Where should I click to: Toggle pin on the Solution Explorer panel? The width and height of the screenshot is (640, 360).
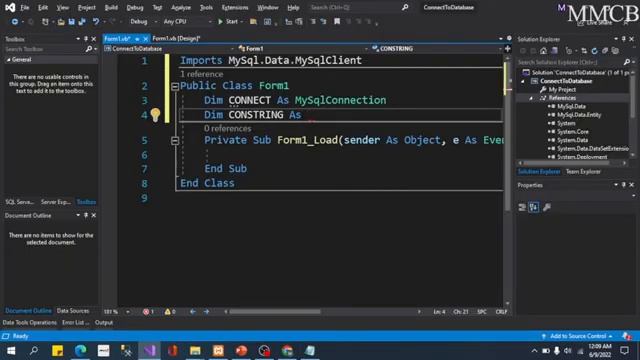[x=624, y=39]
